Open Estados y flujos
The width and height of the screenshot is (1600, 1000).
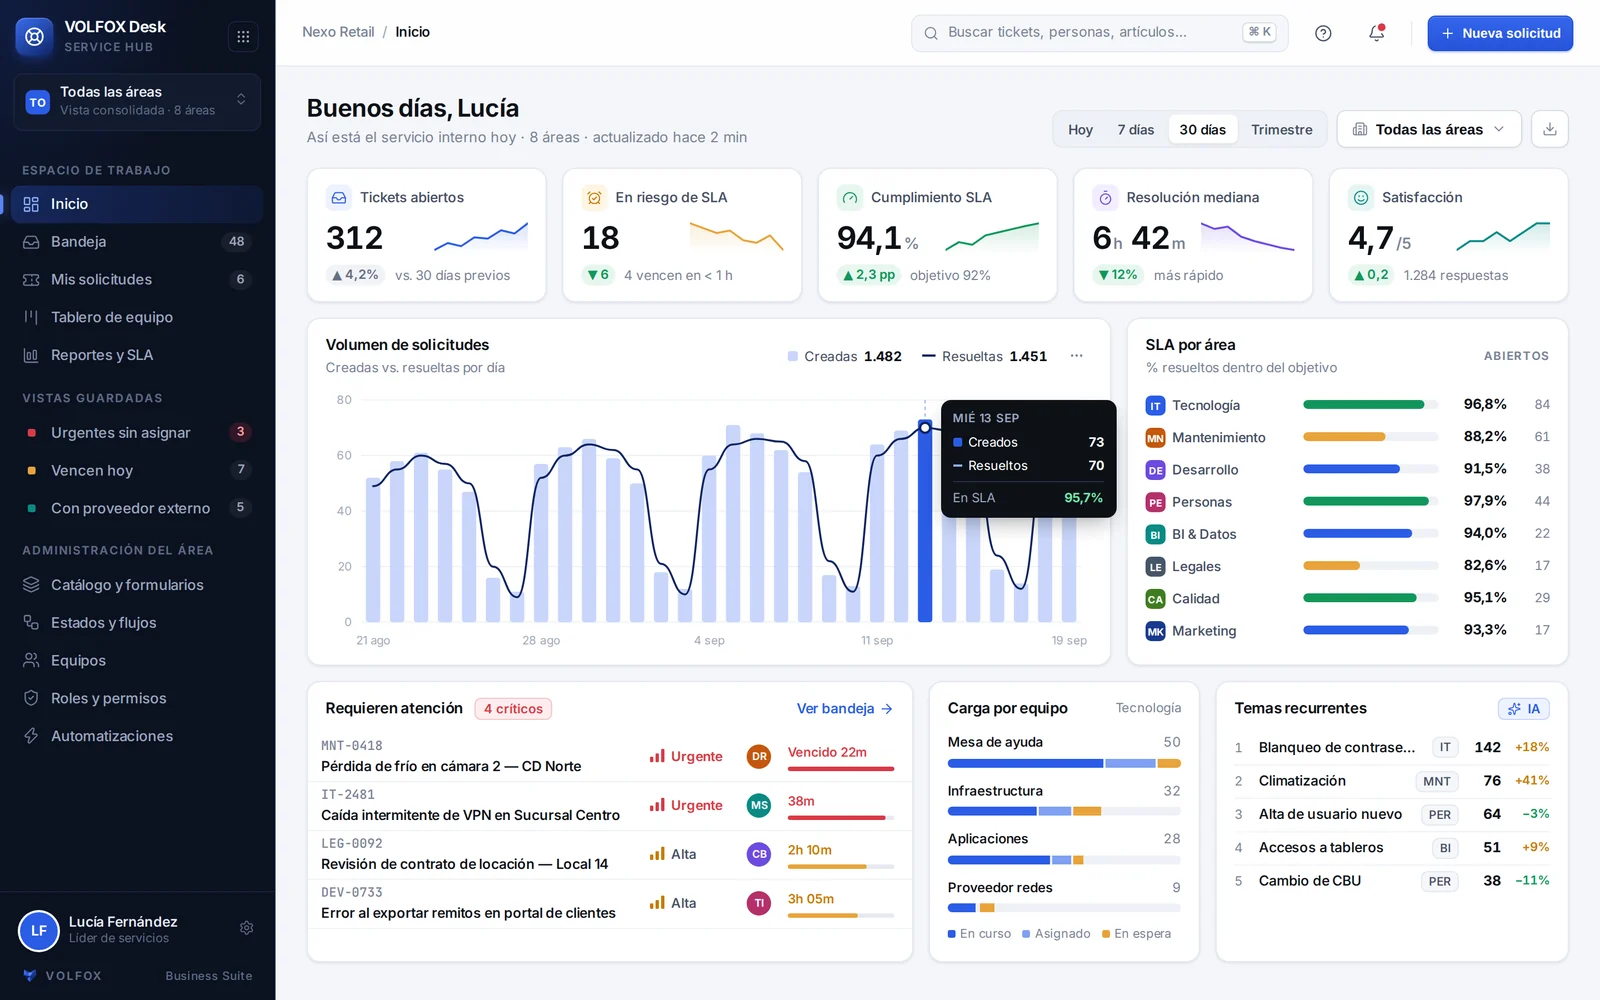point(137,623)
